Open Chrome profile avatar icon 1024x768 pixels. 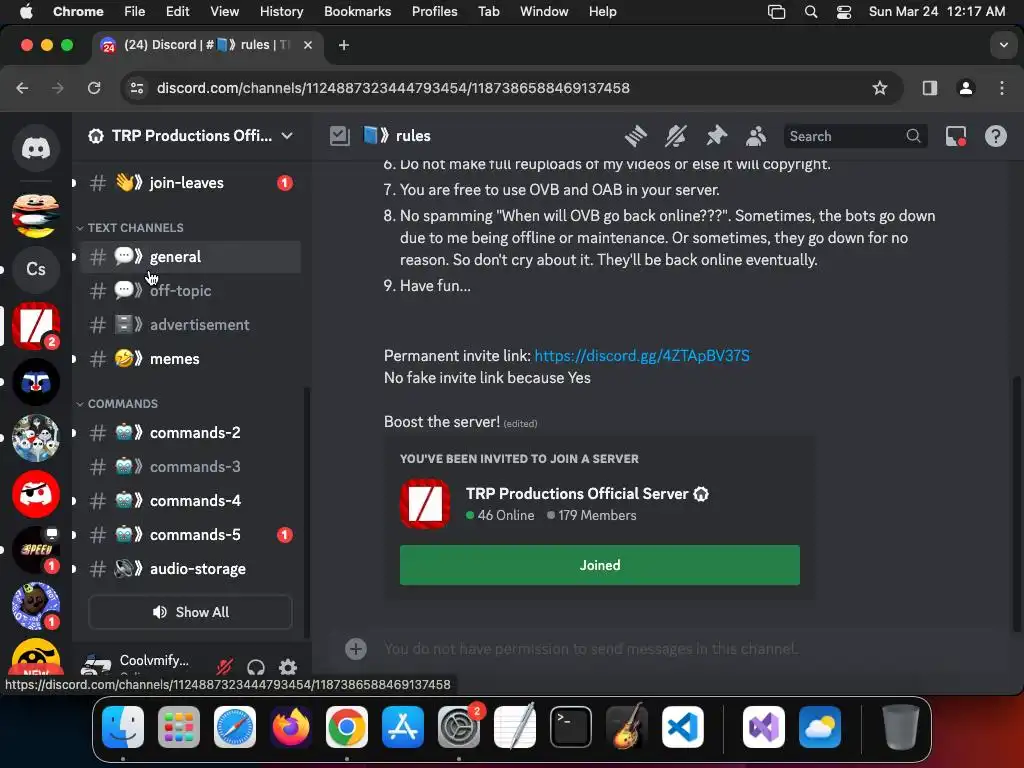click(966, 88)
